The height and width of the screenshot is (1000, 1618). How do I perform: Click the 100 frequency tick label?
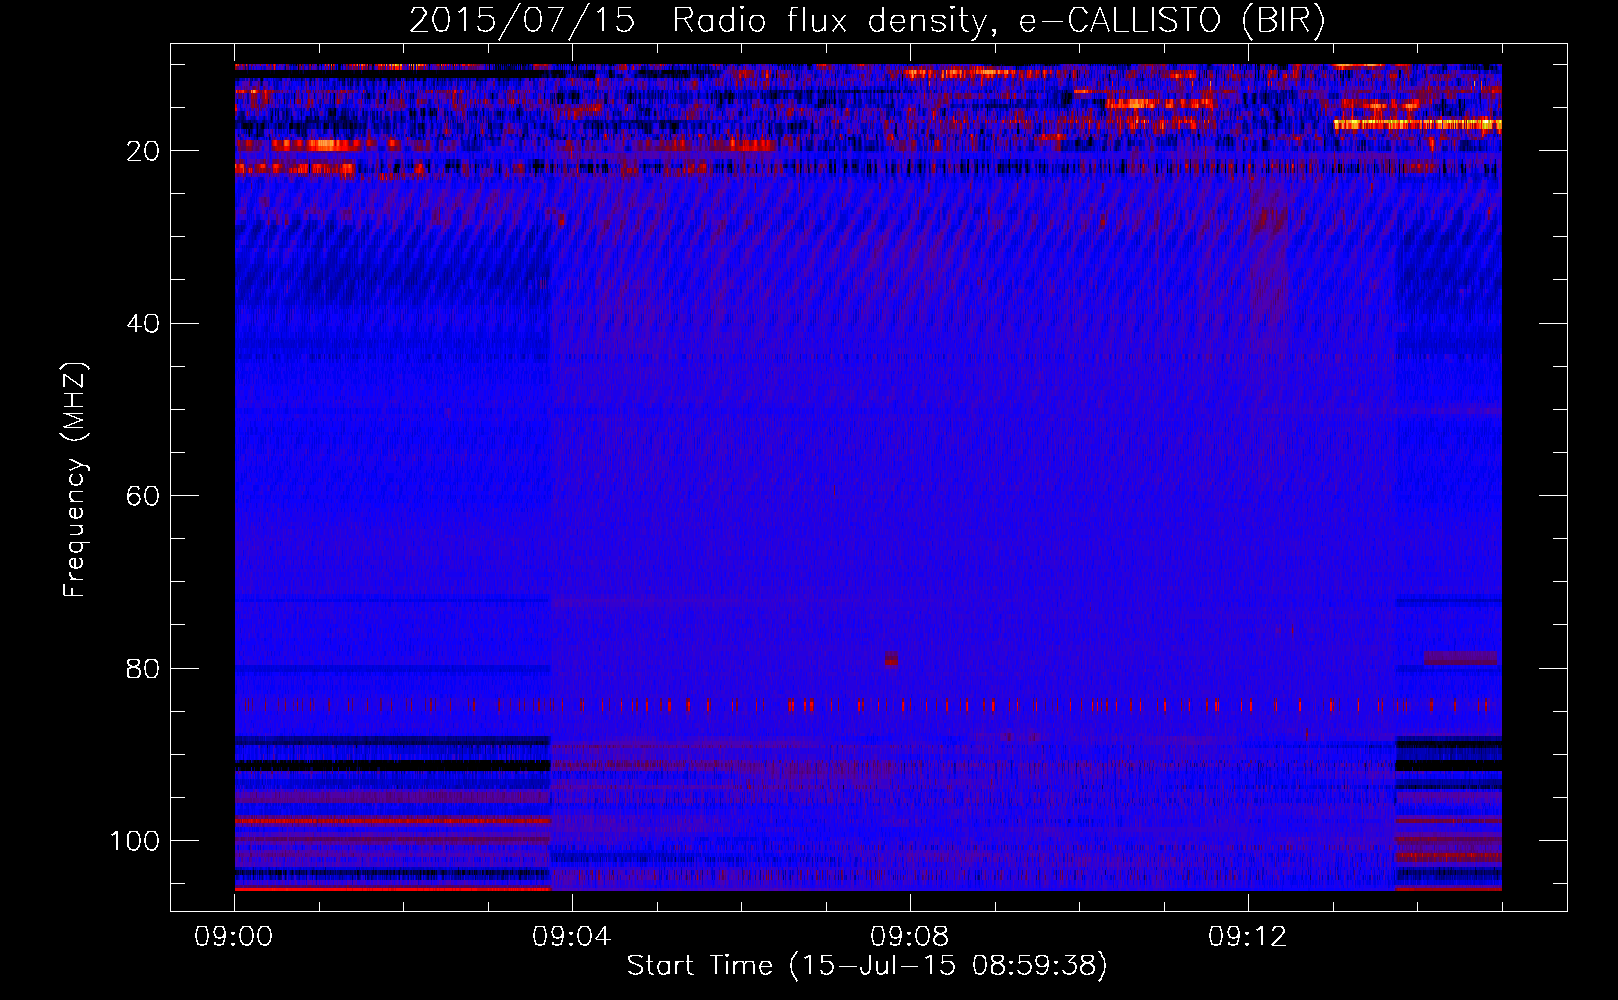(135, 841)
